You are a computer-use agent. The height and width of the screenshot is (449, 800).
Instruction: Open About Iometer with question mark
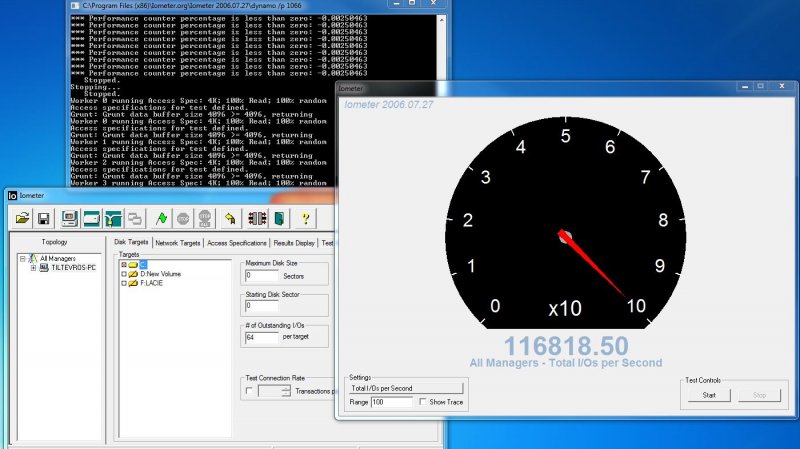pos(305,219)
